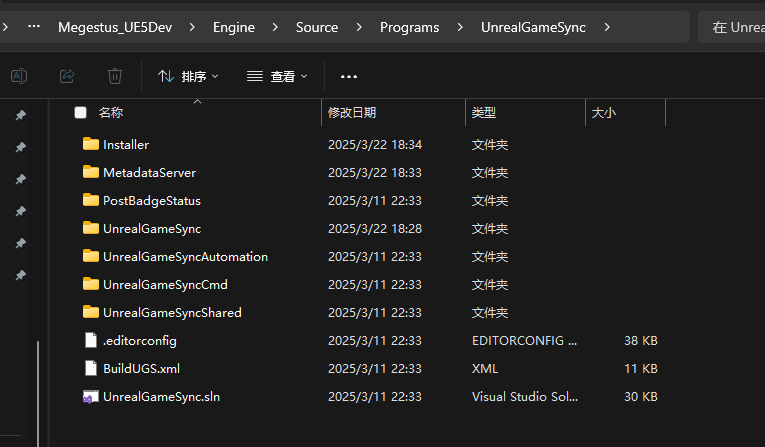Click the 38 KB size value
The width and height of the screenshot is (765, 447).
pyautogui.click(x=641, y=341)
